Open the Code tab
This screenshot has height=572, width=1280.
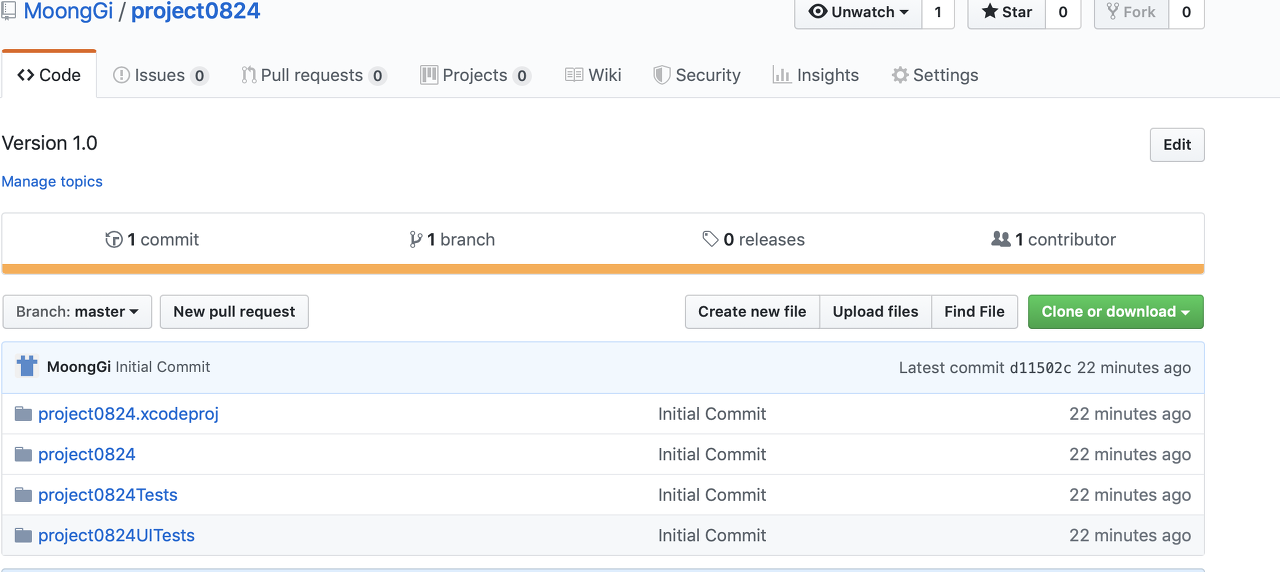point(49,75)
